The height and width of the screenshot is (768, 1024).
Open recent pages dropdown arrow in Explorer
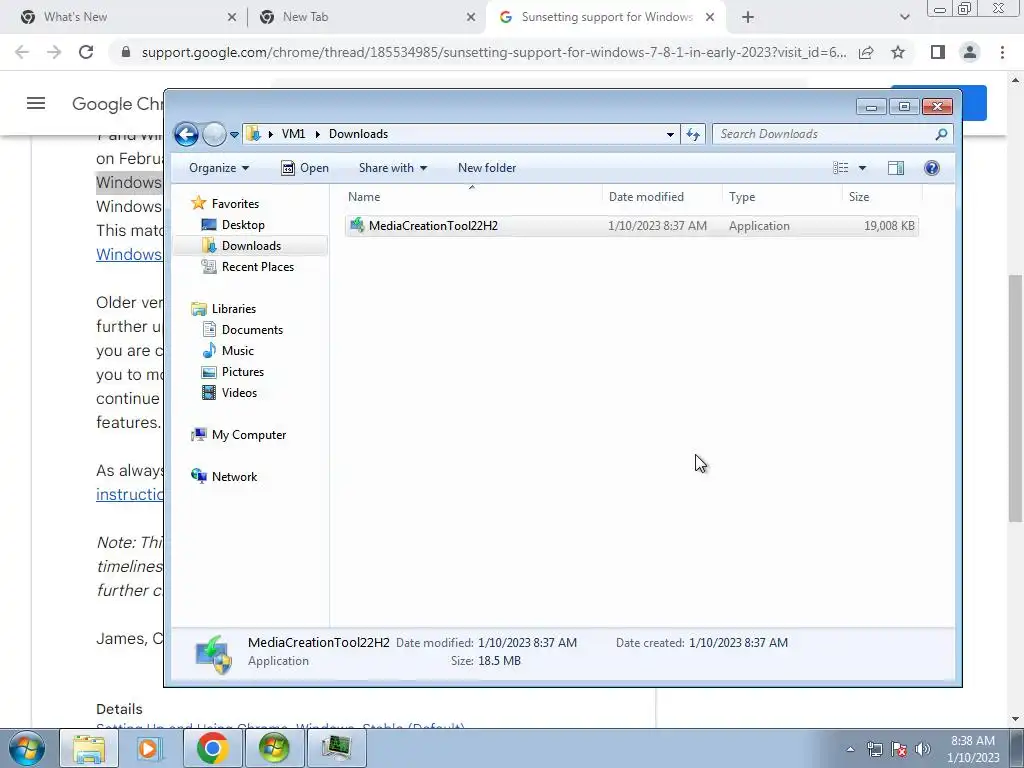pos(234,135)
